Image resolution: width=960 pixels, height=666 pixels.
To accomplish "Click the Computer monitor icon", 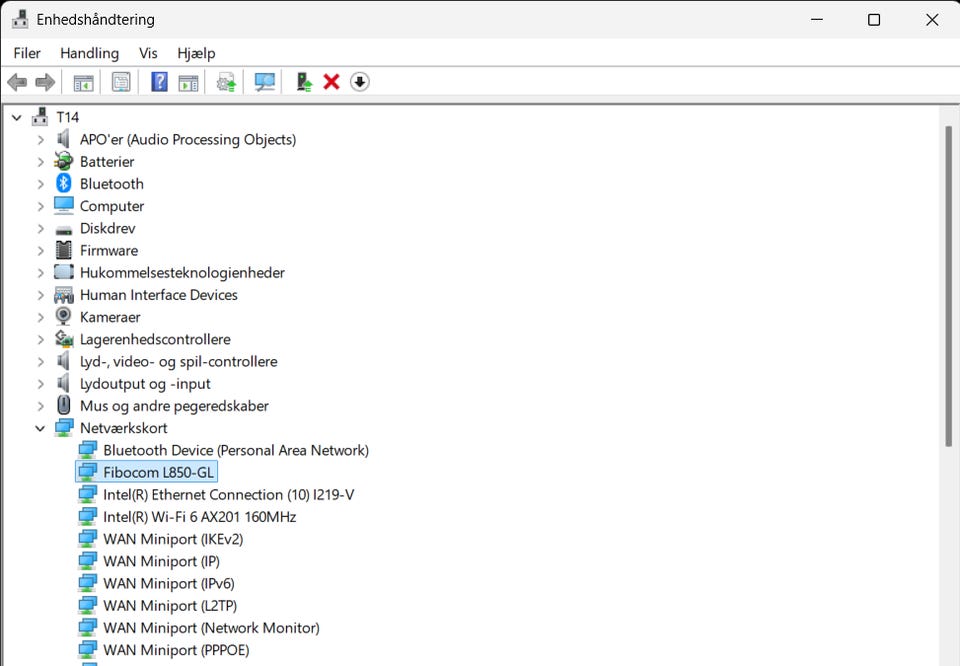I will [x=64, y=206].
